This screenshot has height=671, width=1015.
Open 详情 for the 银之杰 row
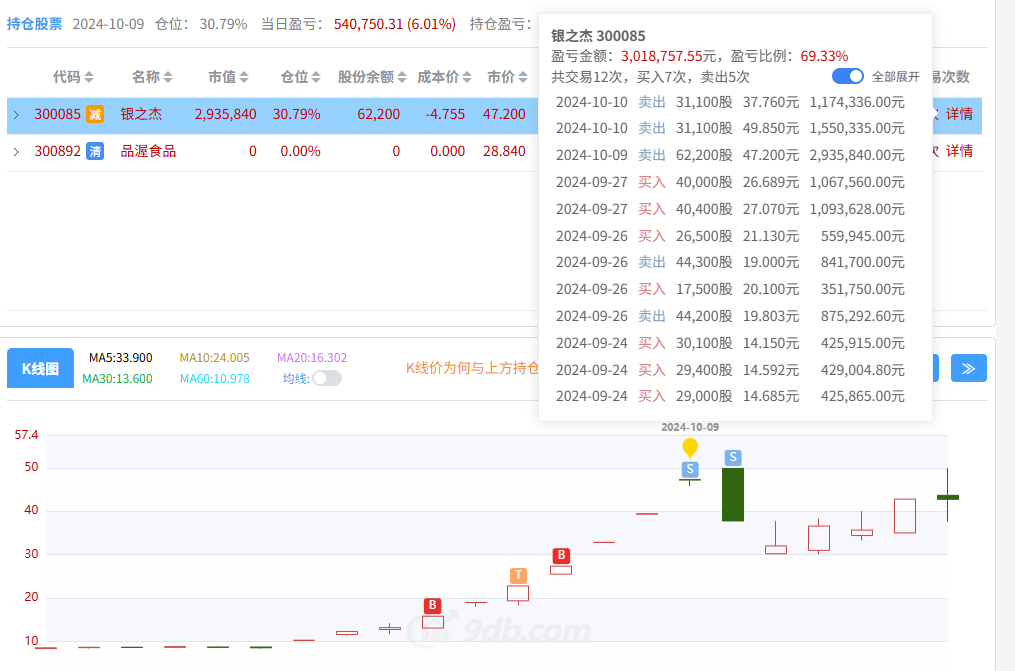(959, 114)
